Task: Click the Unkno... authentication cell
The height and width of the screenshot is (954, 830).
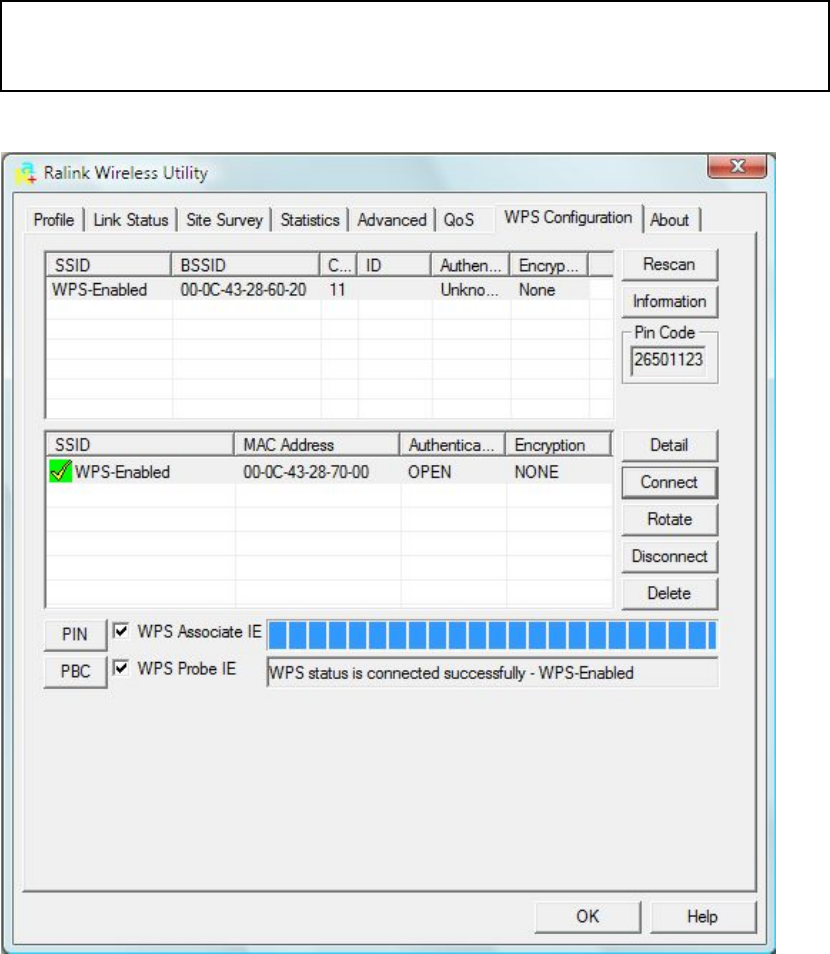Action: click(x=469, y=290)
